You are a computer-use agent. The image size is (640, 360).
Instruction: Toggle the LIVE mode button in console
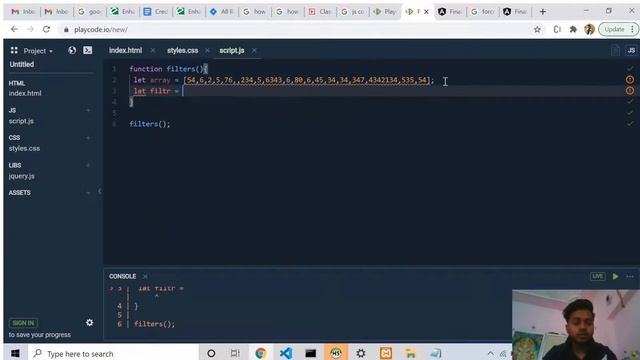(x=598, y=276)
